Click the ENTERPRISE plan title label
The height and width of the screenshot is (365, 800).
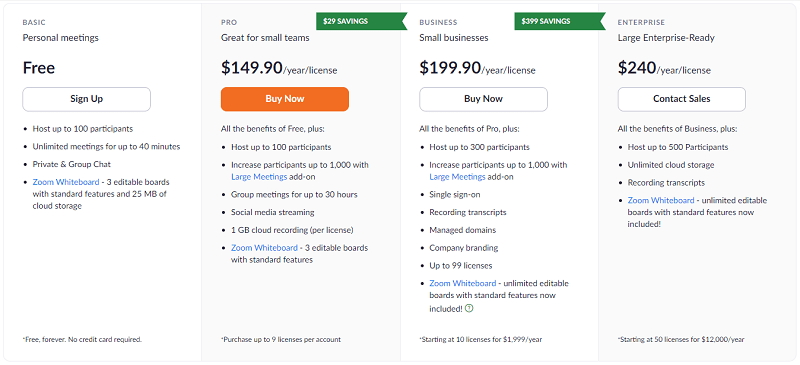pos(641,22)
